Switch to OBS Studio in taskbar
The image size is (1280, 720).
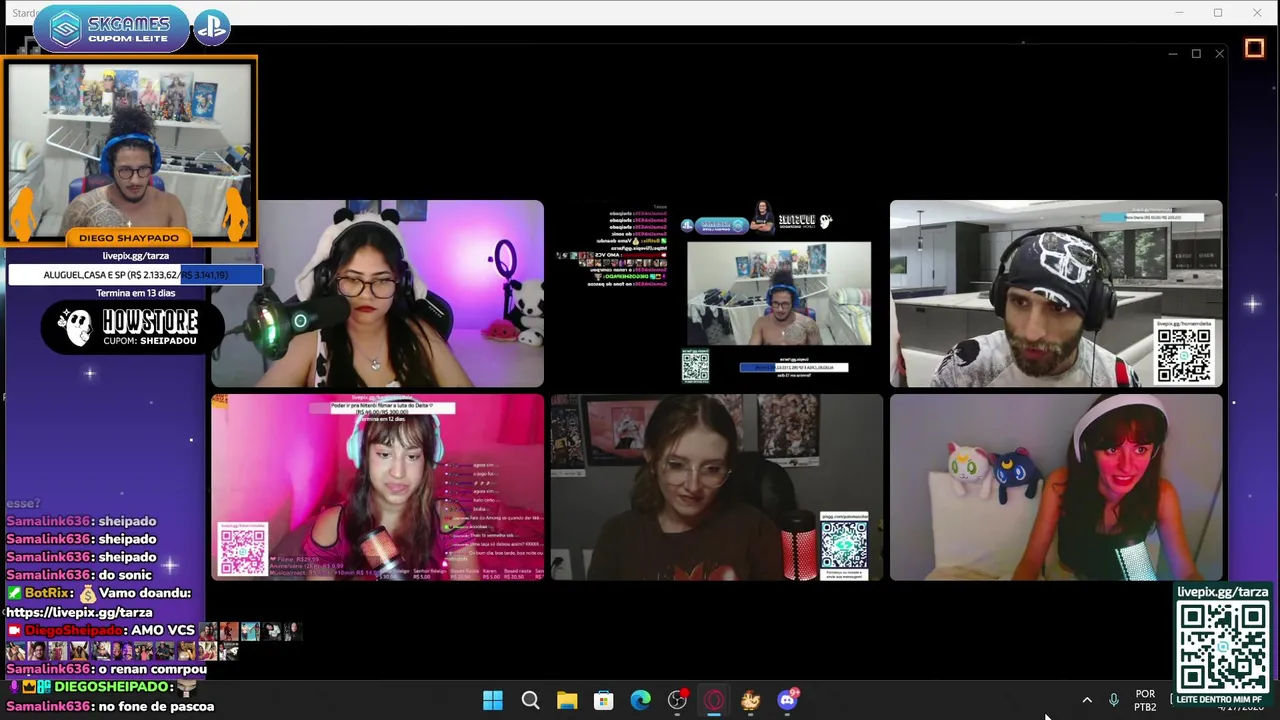tap(678, 701)
